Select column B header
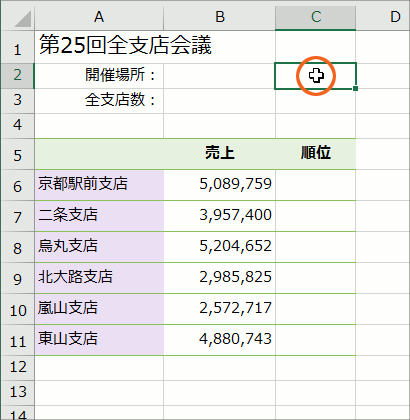The height and width of the screenshot is (420, 410). pos(220,16)
